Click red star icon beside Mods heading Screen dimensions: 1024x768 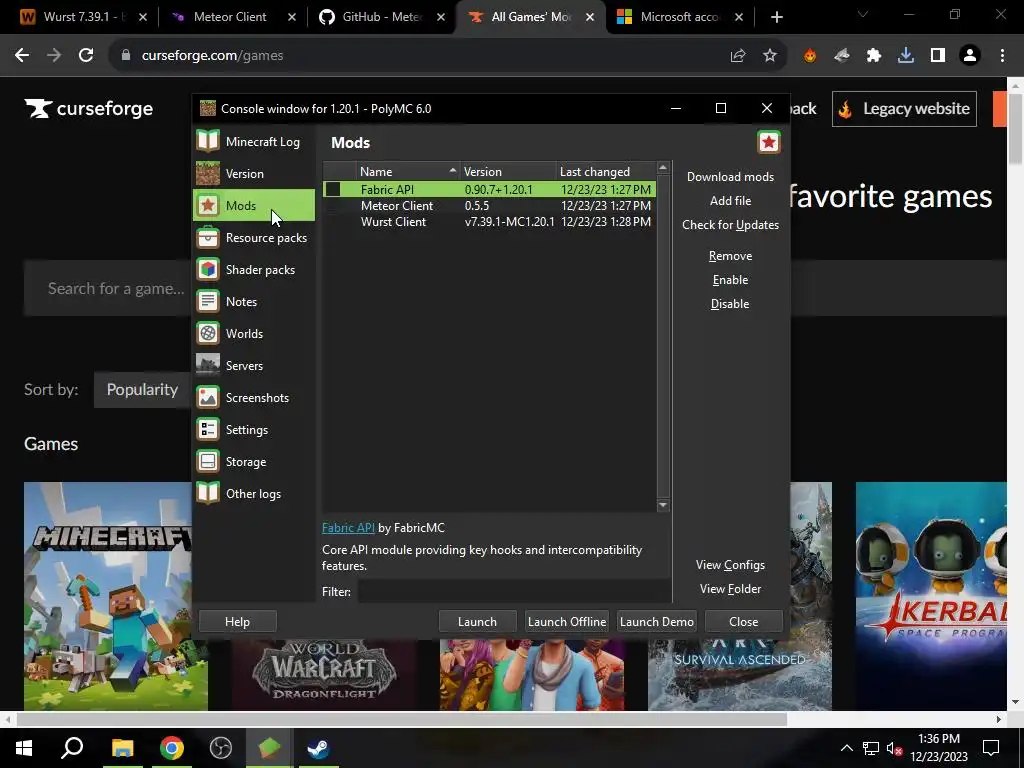click(769, 142)
